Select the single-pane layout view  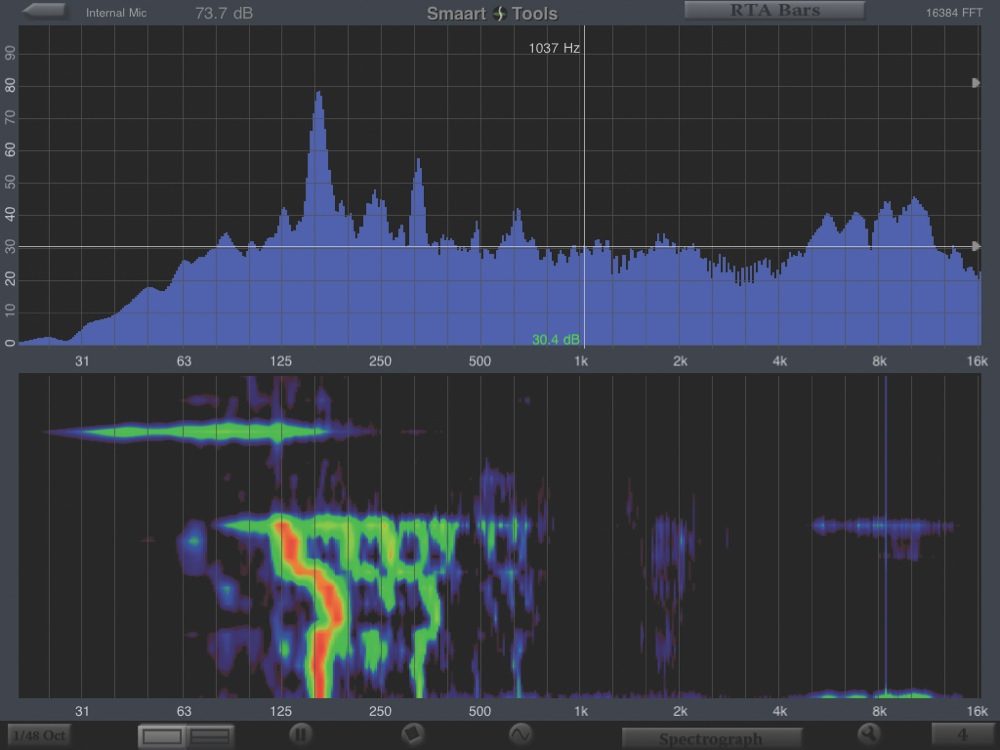point(162,737)
